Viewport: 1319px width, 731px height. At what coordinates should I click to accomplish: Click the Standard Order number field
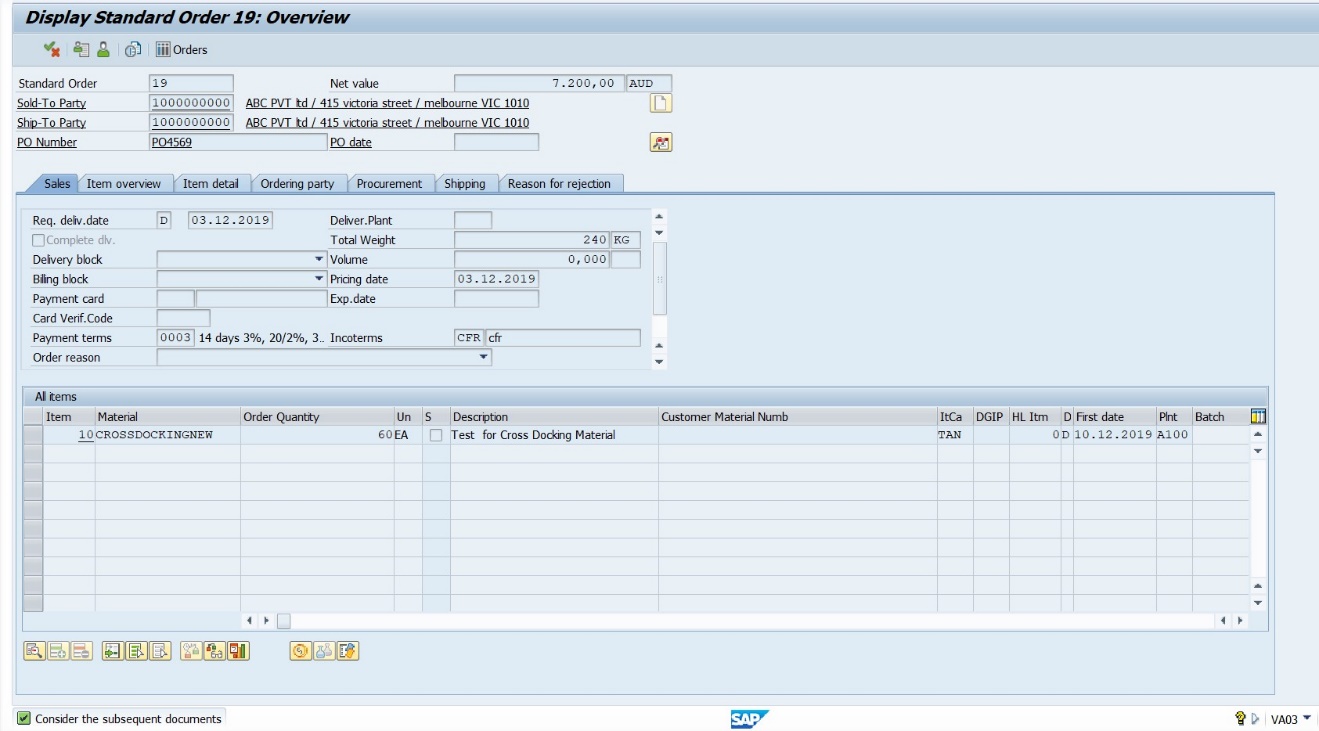pyautogui.click(x=191, y=83)
